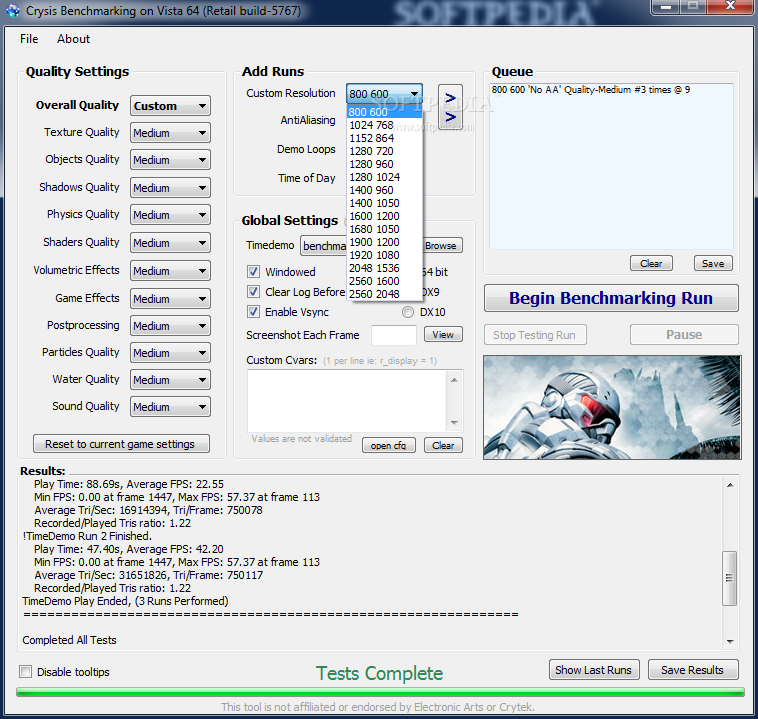Disable the Enable Vsync checkbox

253,312
